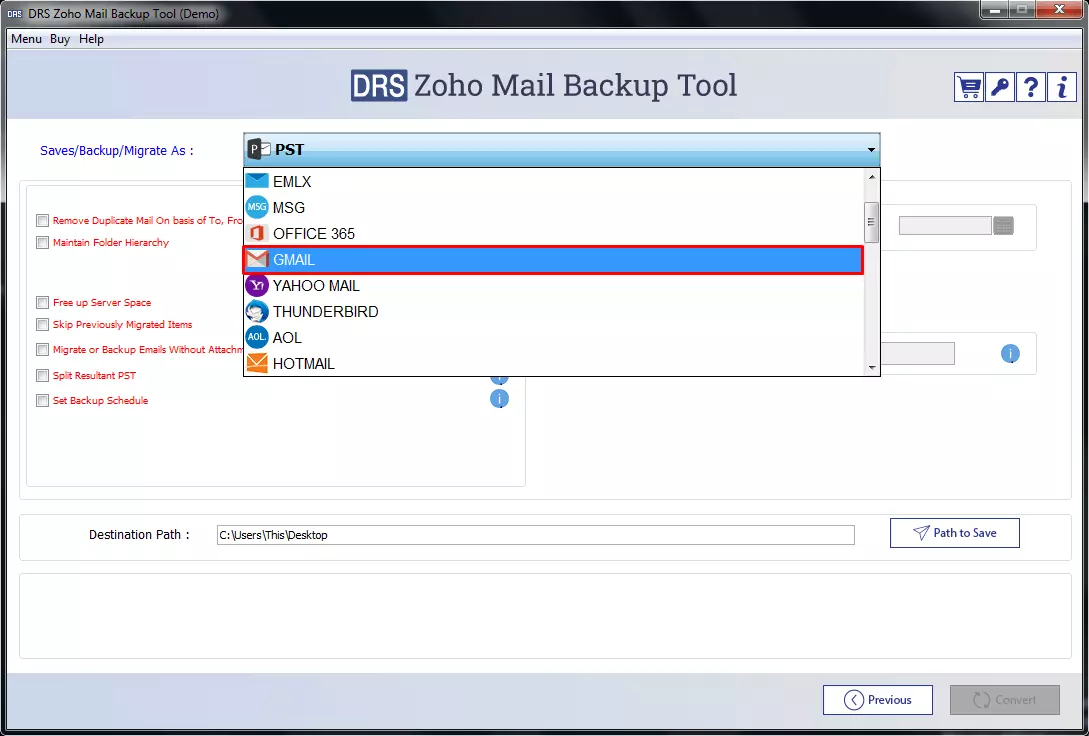Select HOTMAIL from the format list
This screenshot has height=736, width=1089.
tap(554, 363)
